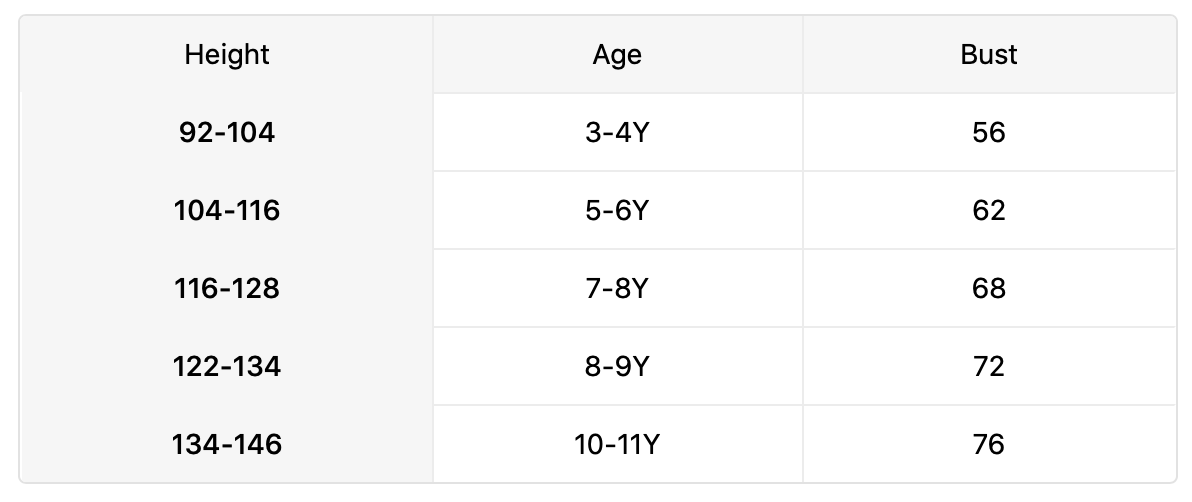Select the 92-104 height cell
The image size is (1192, 502).
tap(227, 133)
